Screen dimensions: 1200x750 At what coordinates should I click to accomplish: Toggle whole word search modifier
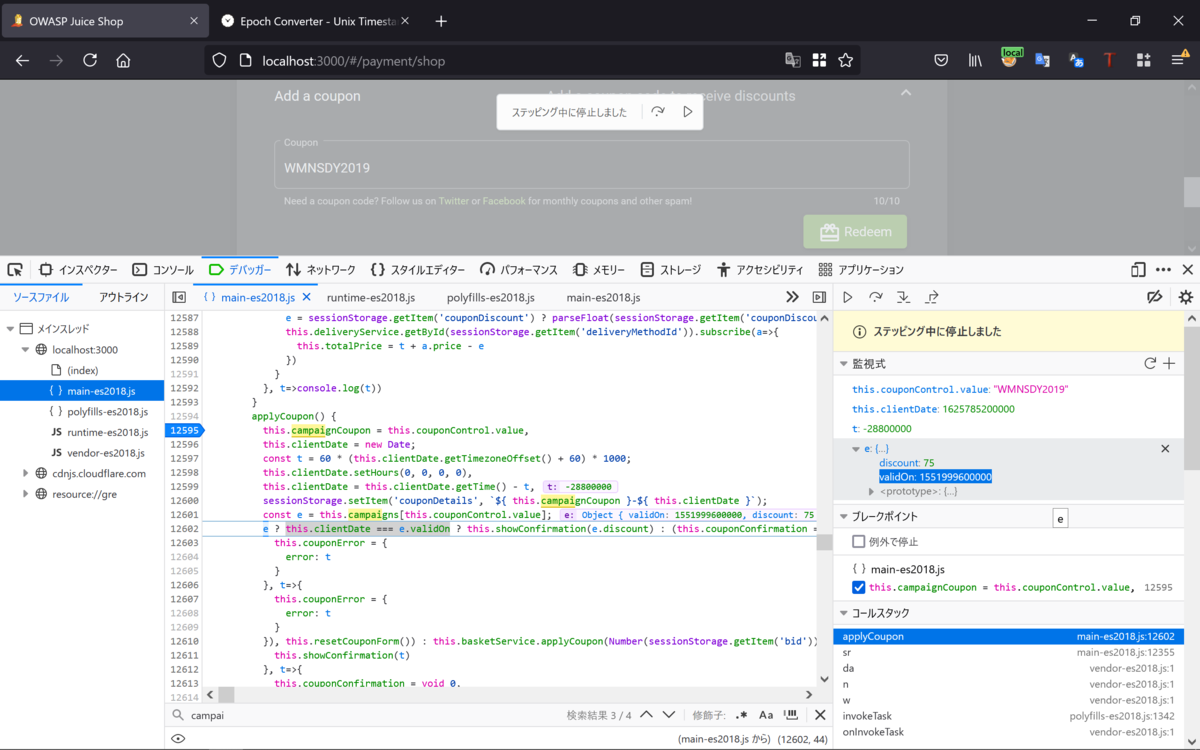coord(792,715)
